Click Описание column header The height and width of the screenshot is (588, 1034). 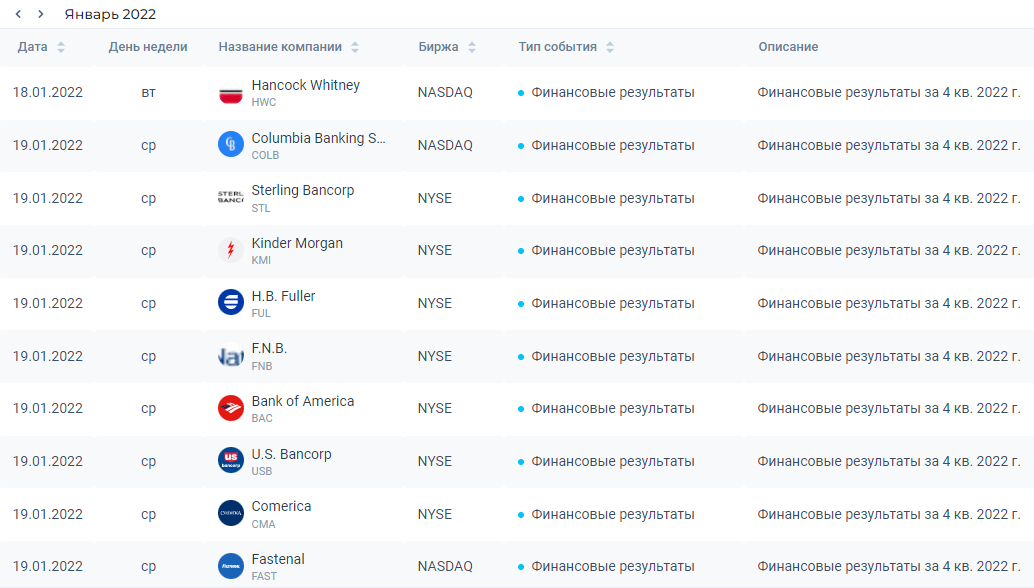[788, 47]
